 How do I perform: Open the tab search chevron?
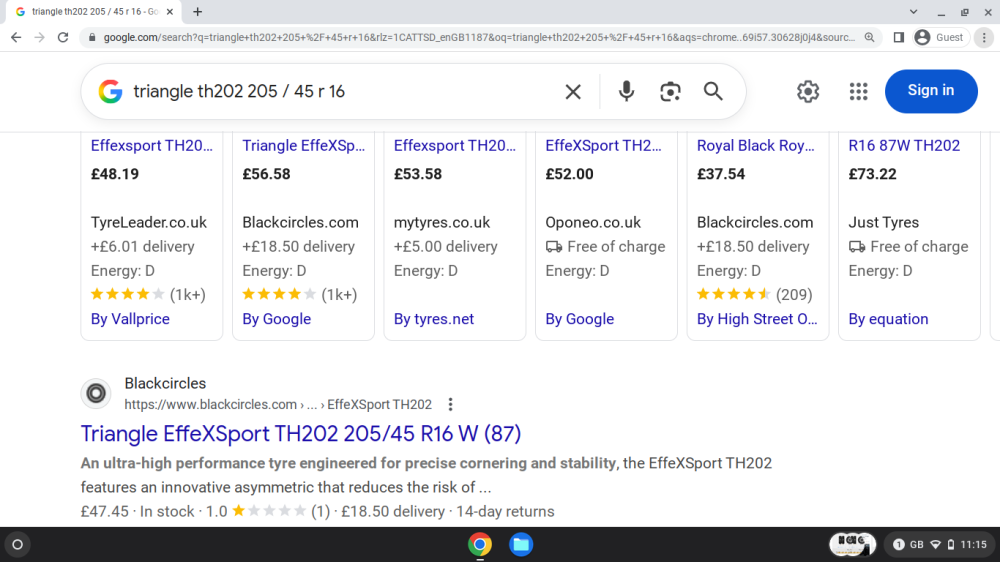[913, 11]
